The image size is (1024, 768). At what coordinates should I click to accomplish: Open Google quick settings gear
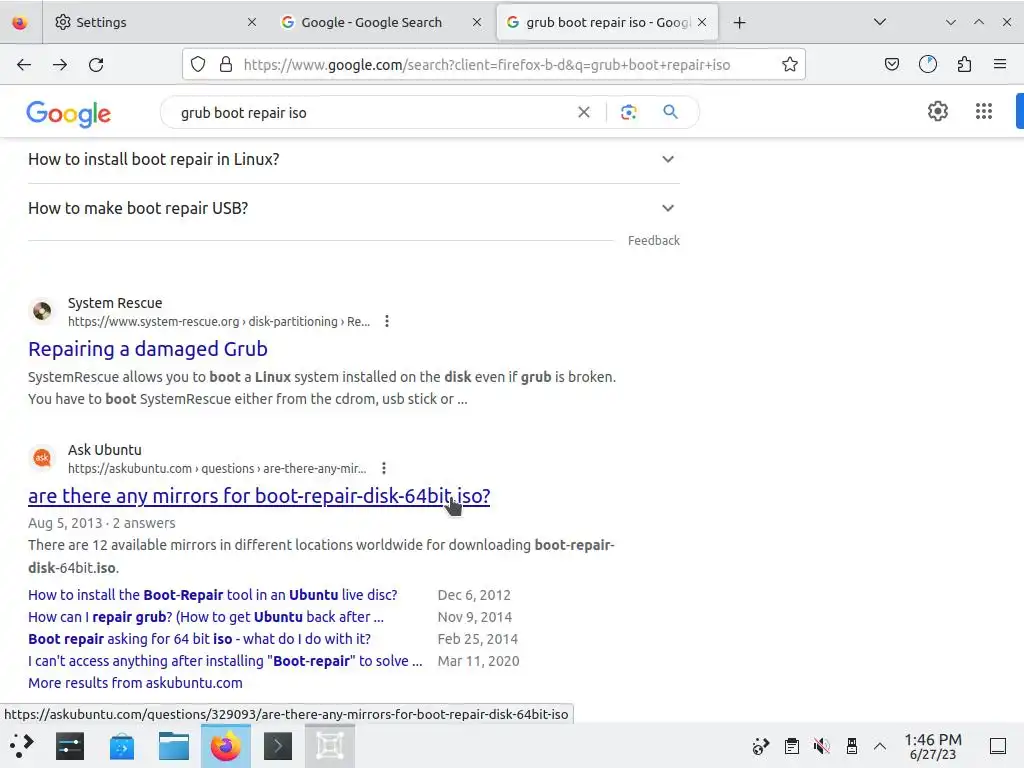tap(938, 111)
